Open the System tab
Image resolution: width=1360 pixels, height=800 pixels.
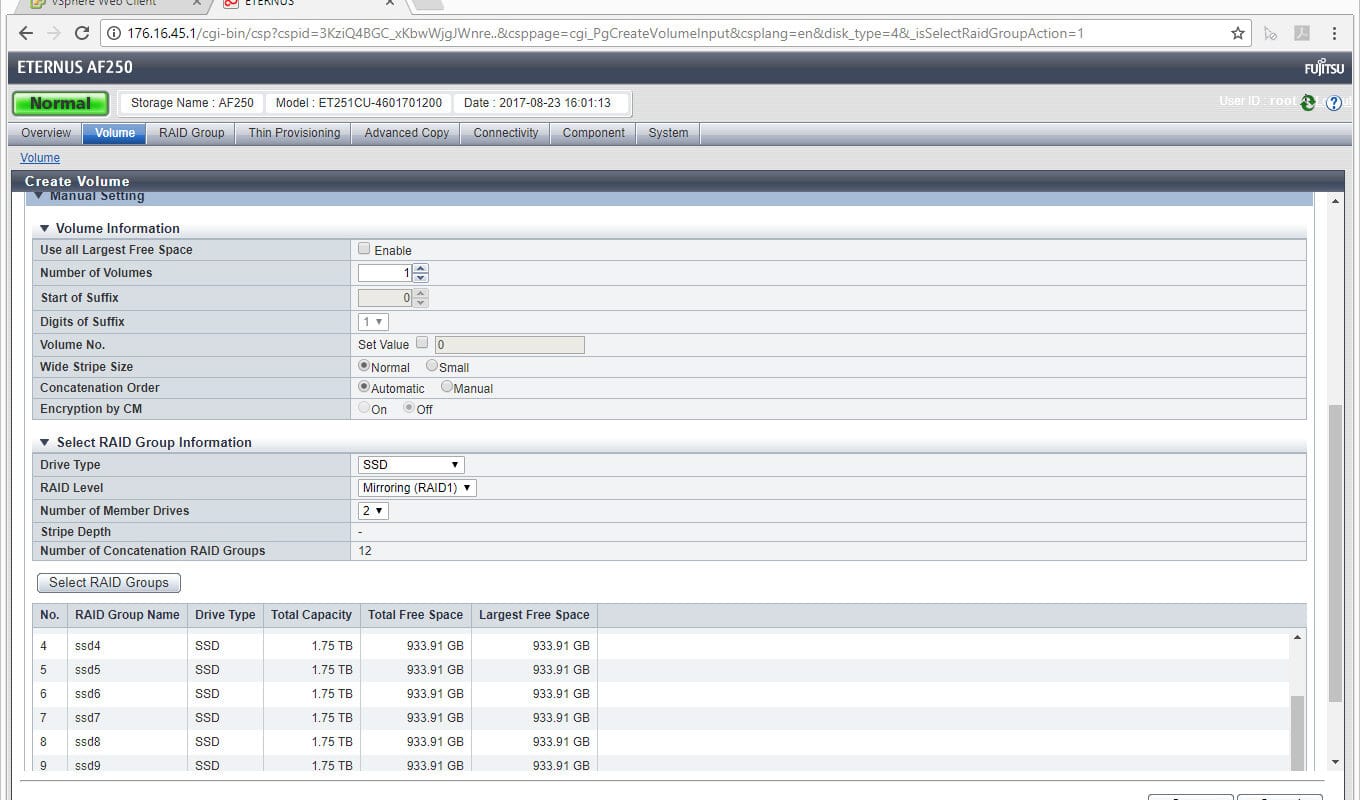668,133
